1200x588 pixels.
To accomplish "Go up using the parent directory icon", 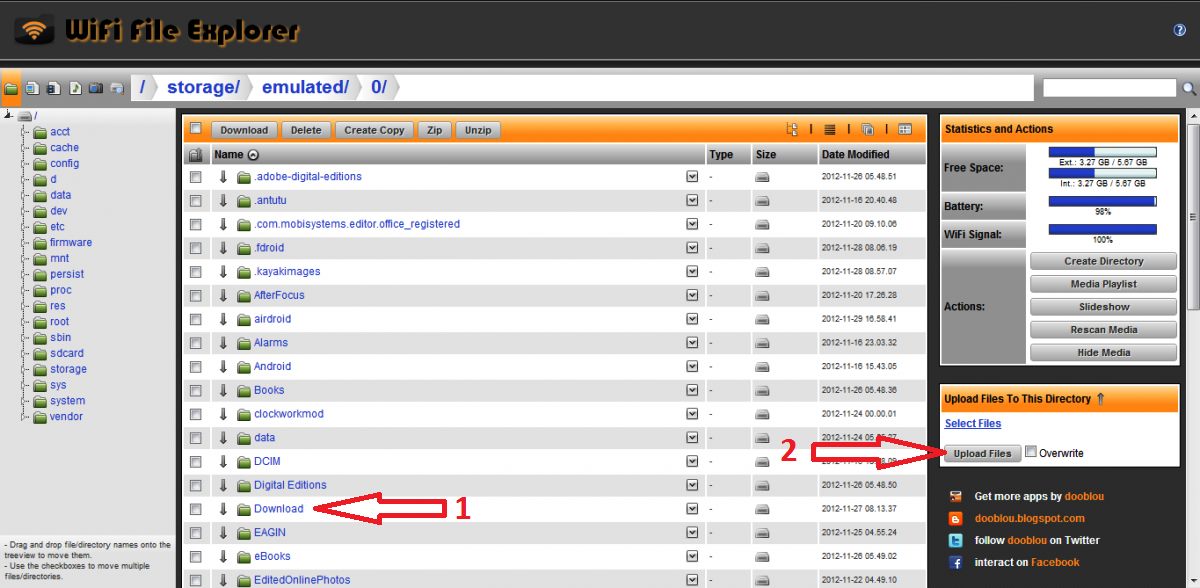I will tap(195, 155).
